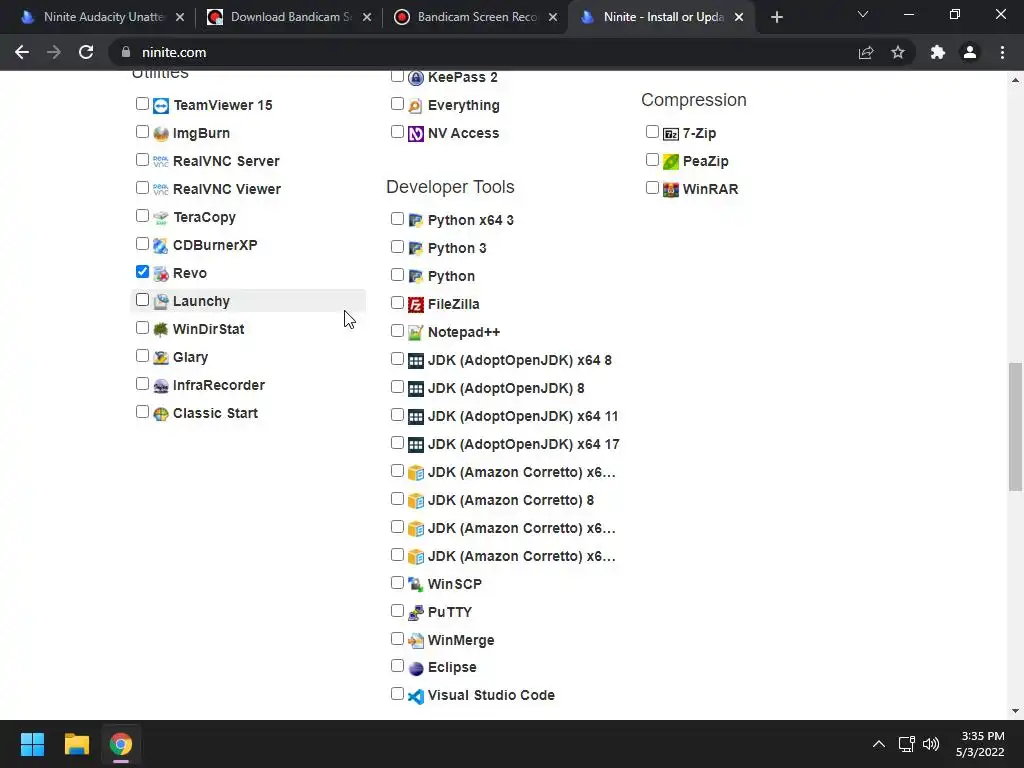This screenshot has height=768, width=1024.
Task: Check the Launchy checkbox
Action: pos(142,300)
